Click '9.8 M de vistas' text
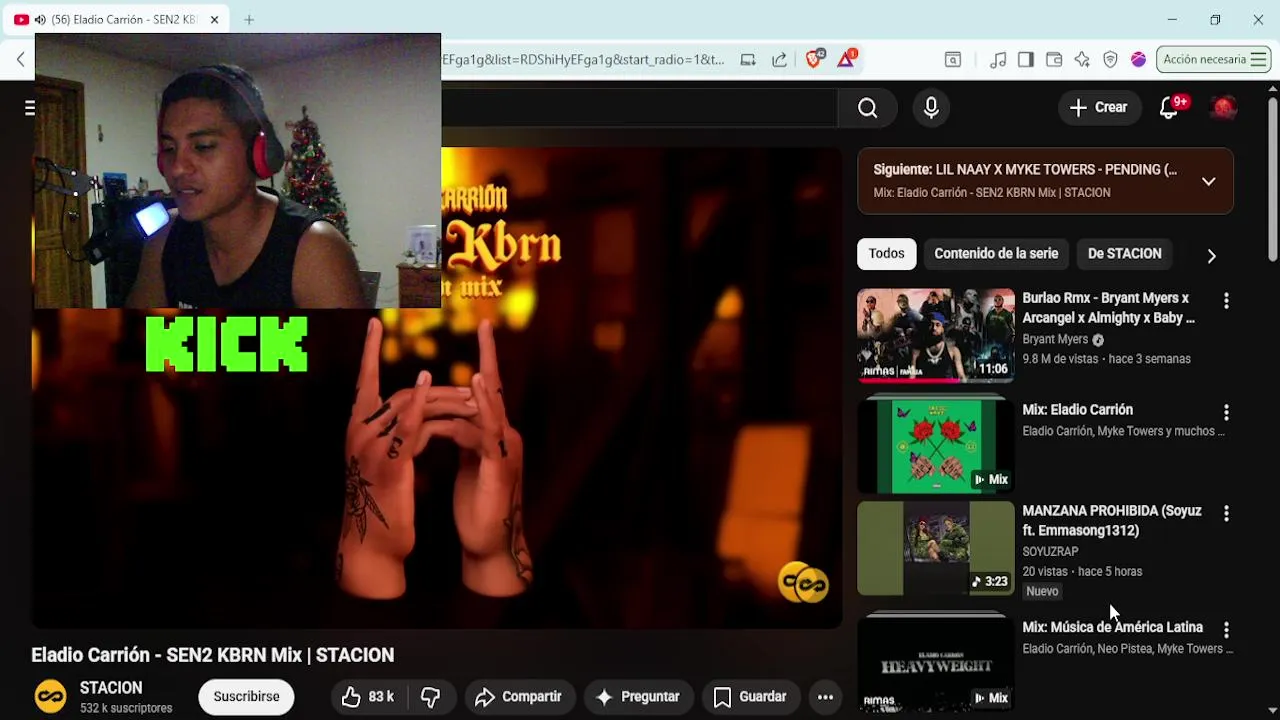 pyautogui.click(x=1060, y=359)
